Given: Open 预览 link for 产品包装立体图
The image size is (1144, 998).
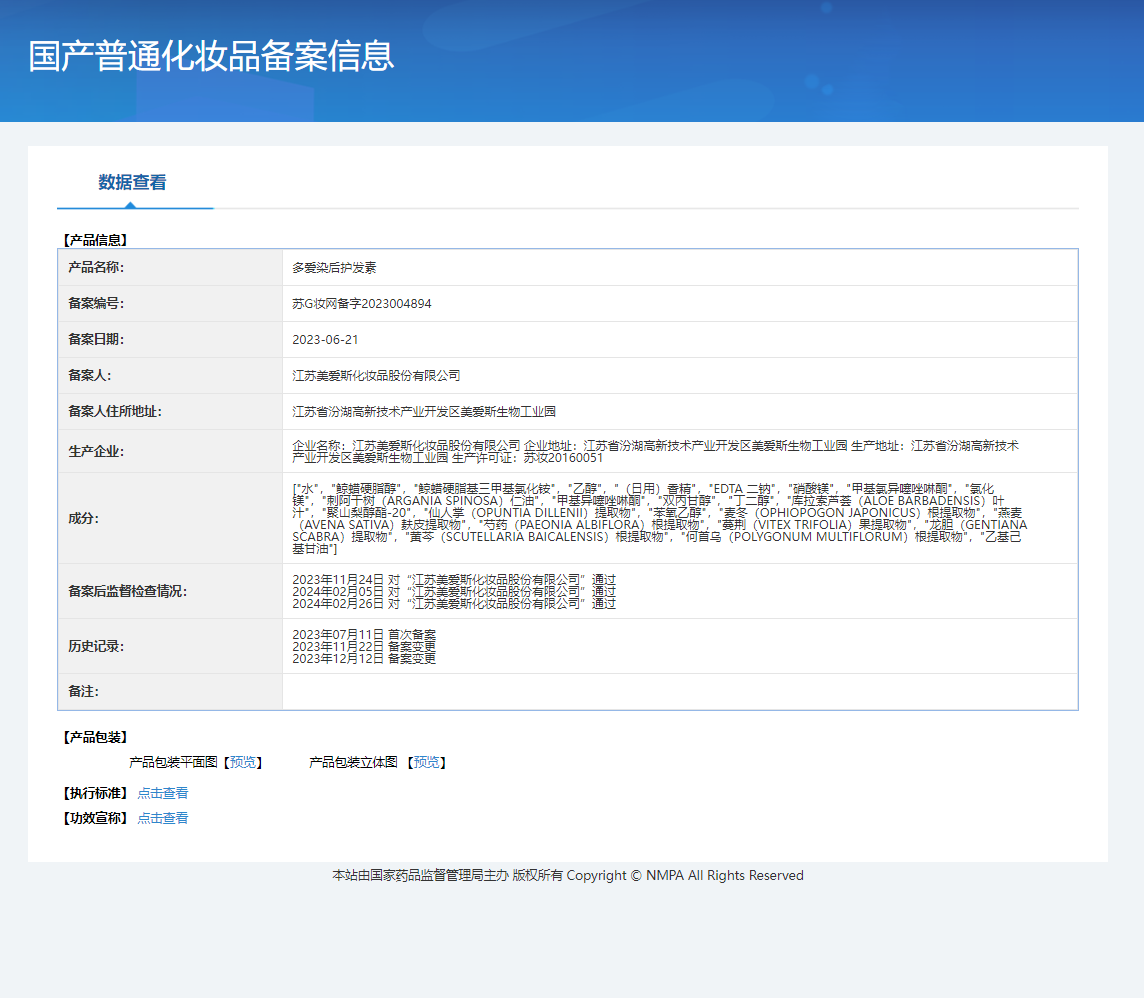Looking at the screenshot, I should click(426, 762).
